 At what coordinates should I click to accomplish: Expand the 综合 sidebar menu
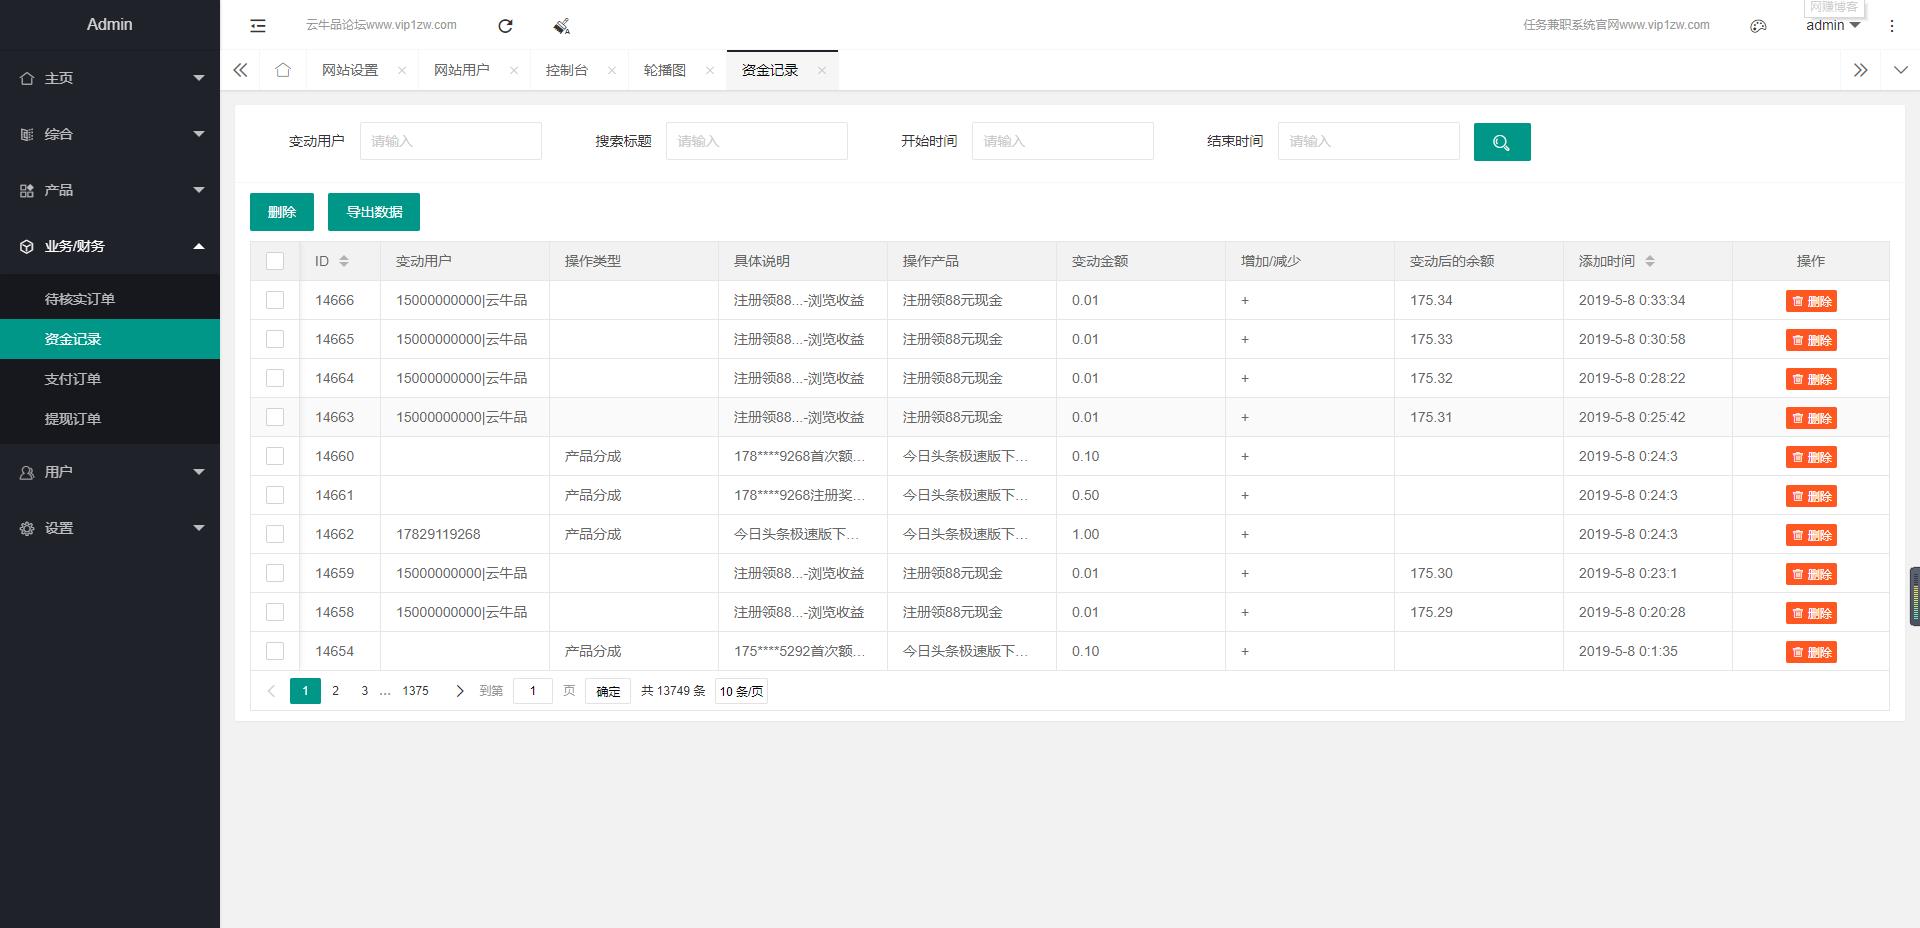[x=110, y=134]
